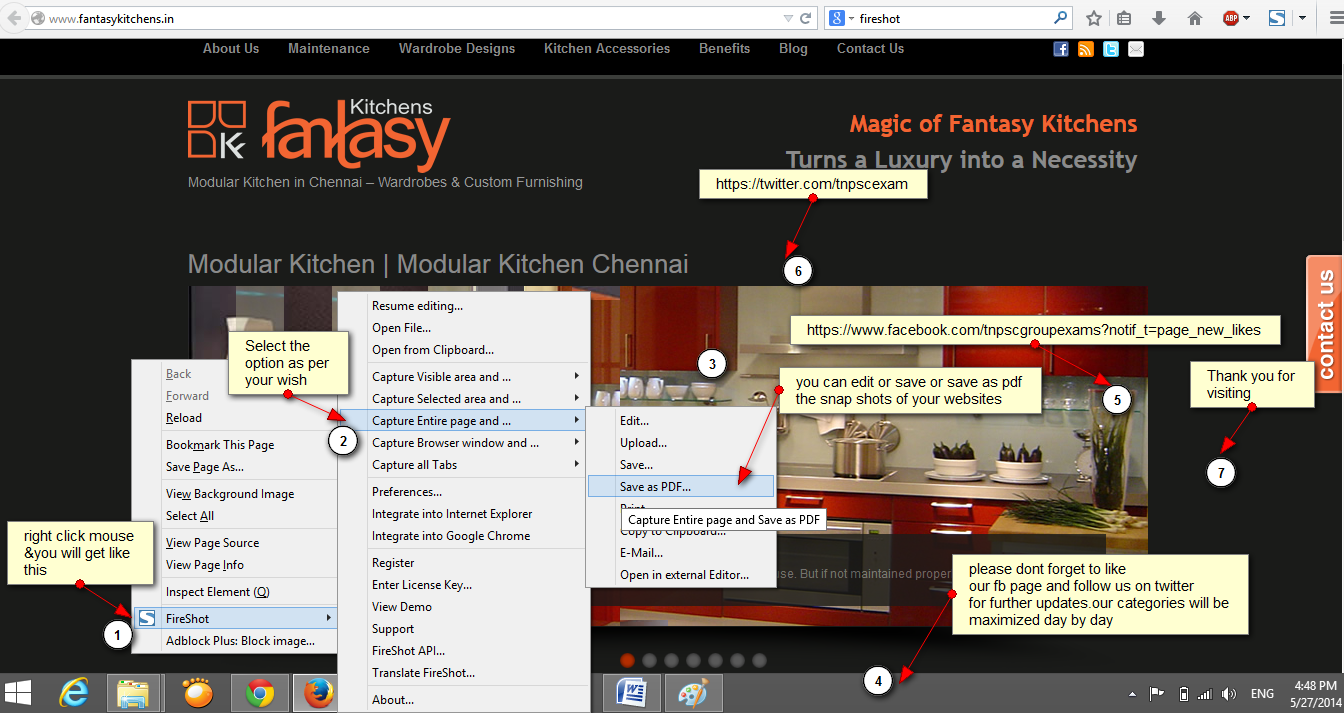1344x713 pixels.
Task: Open the Blog navigation link
Action: 793,48
